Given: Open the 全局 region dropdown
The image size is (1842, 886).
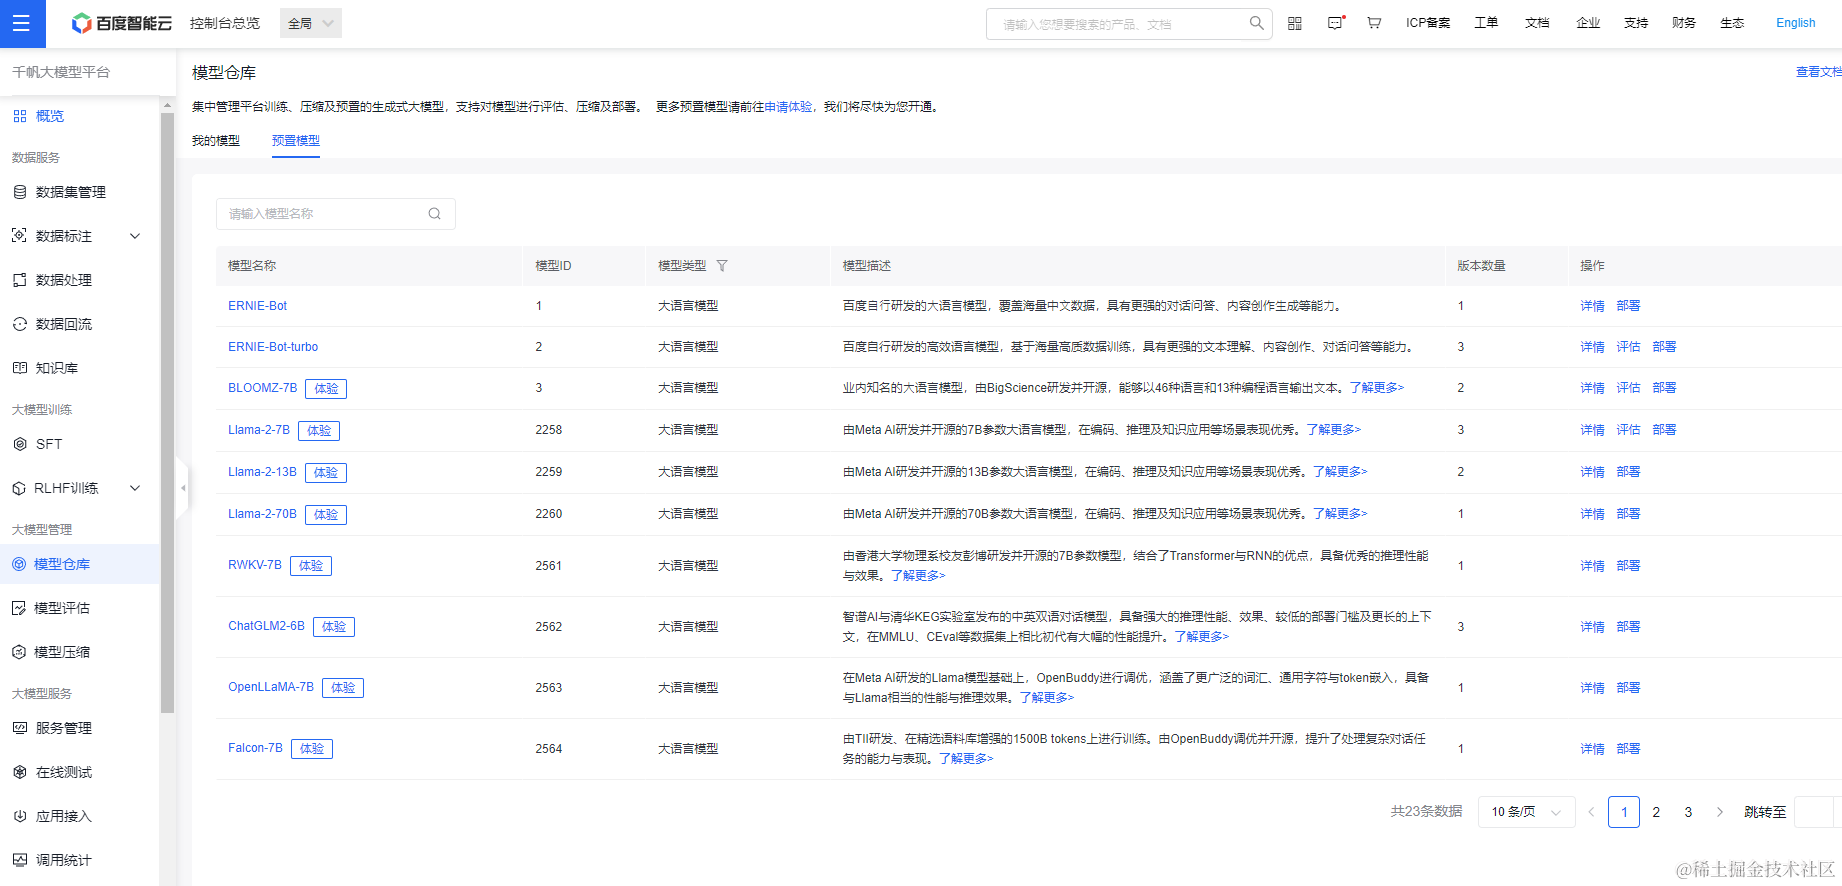Looking at the screenshot, I should (x=311, y=23).
